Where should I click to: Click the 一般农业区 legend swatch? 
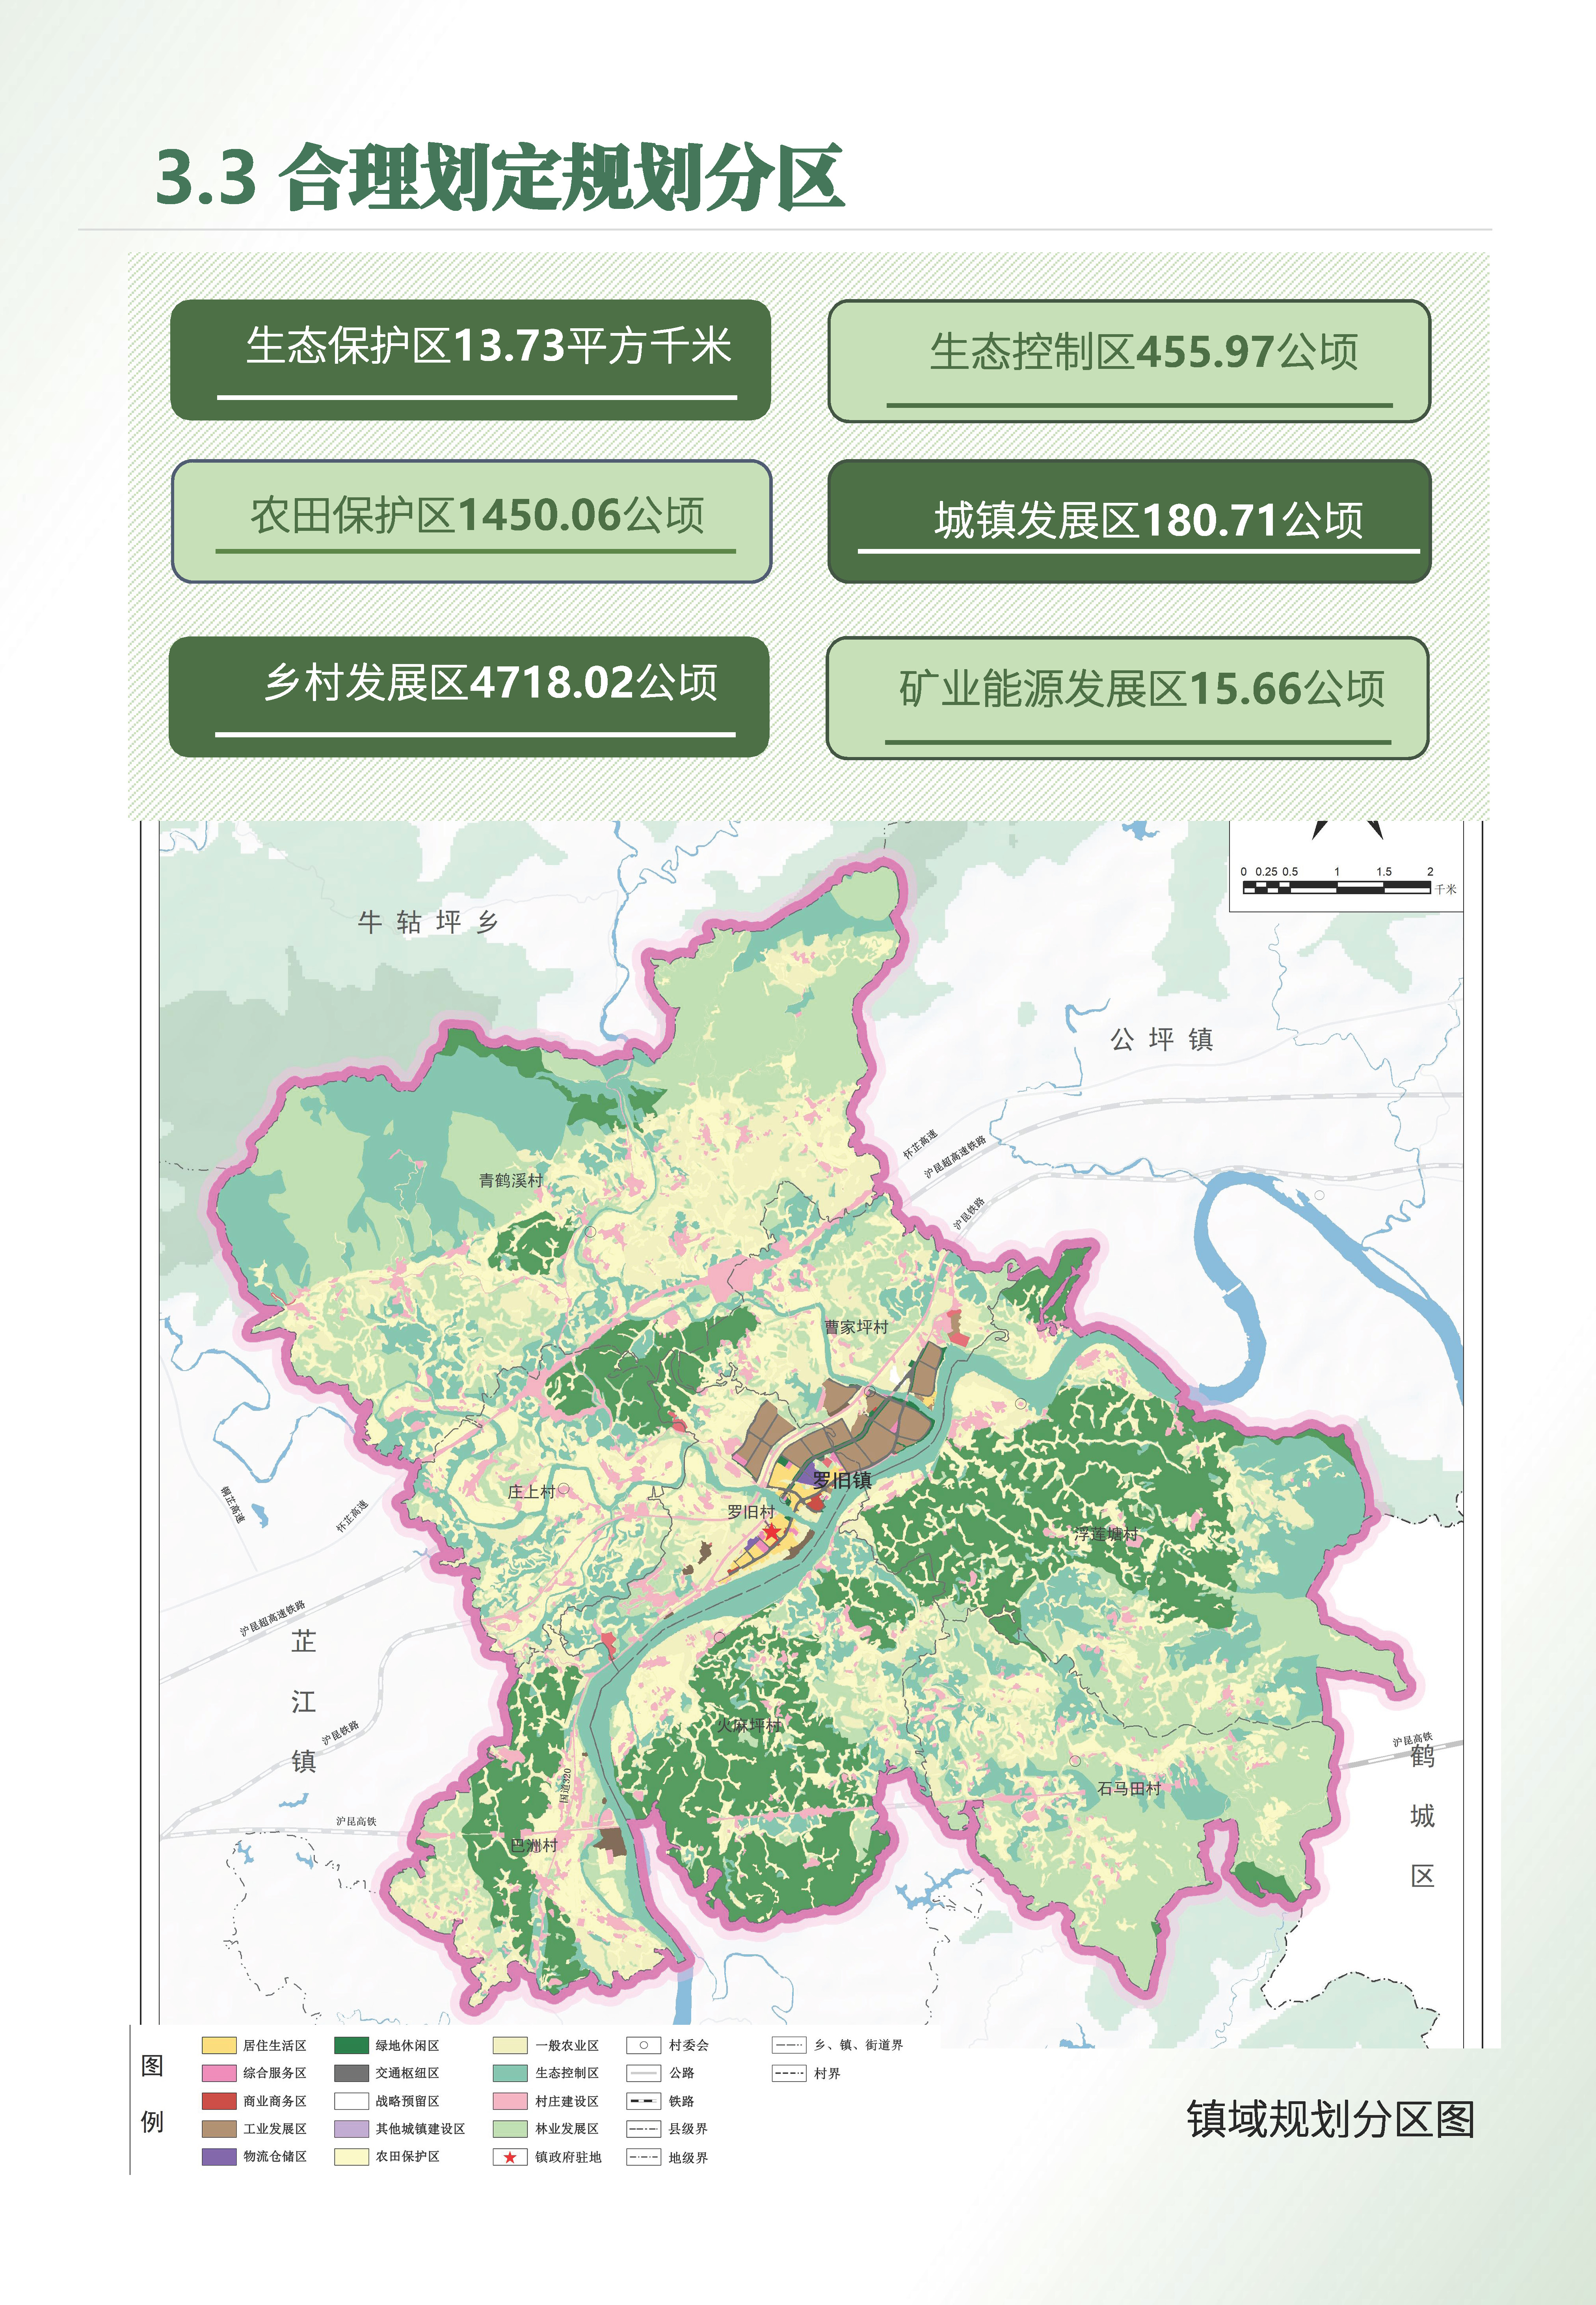tap(510, 2045)
